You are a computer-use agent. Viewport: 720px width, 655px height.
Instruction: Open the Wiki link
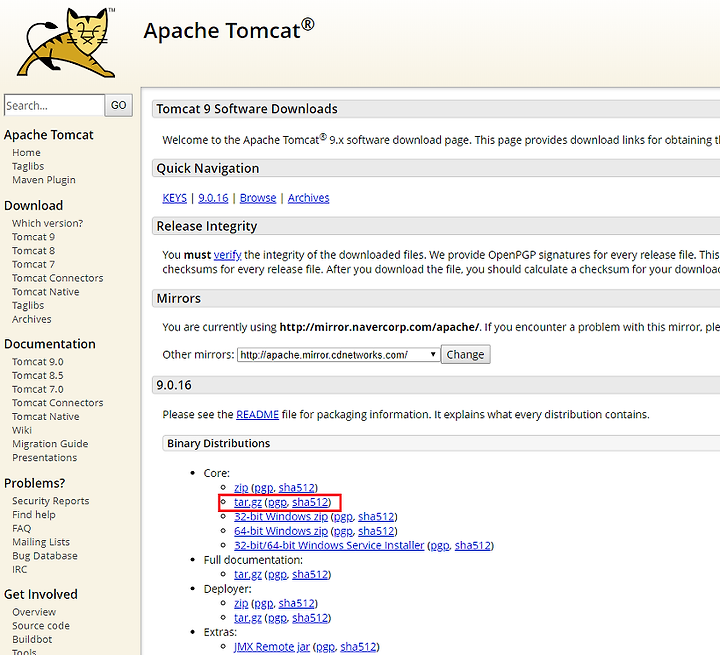[x=22, y=430]
